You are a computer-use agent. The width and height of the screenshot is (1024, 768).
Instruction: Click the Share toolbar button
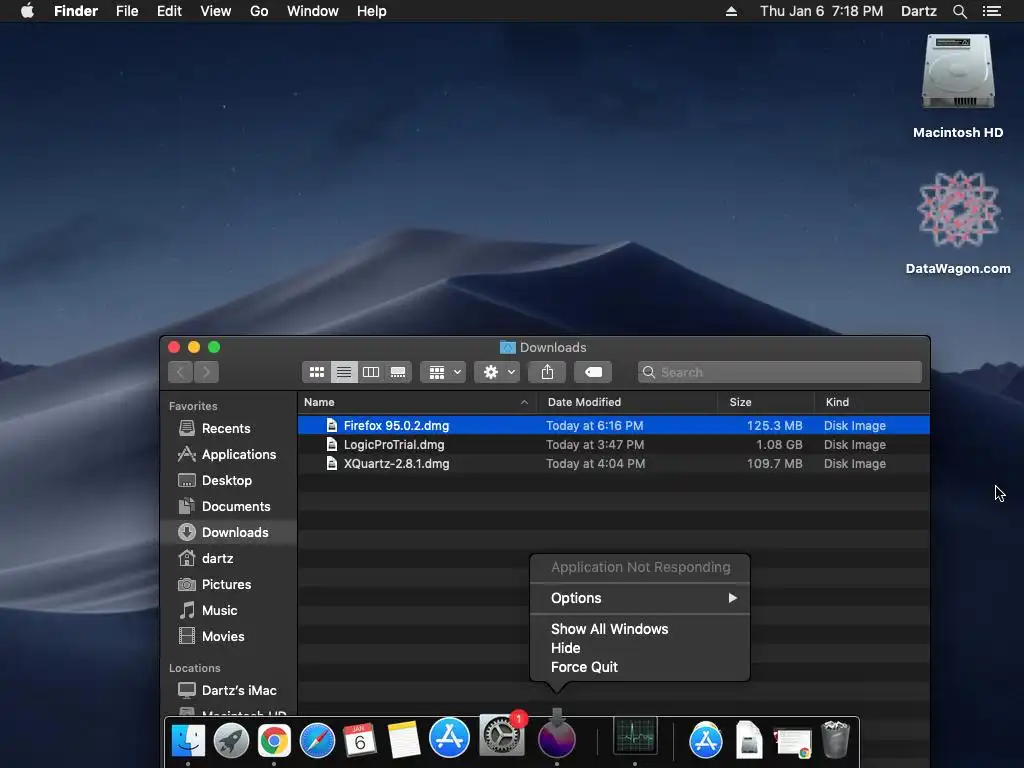point(547,372)
